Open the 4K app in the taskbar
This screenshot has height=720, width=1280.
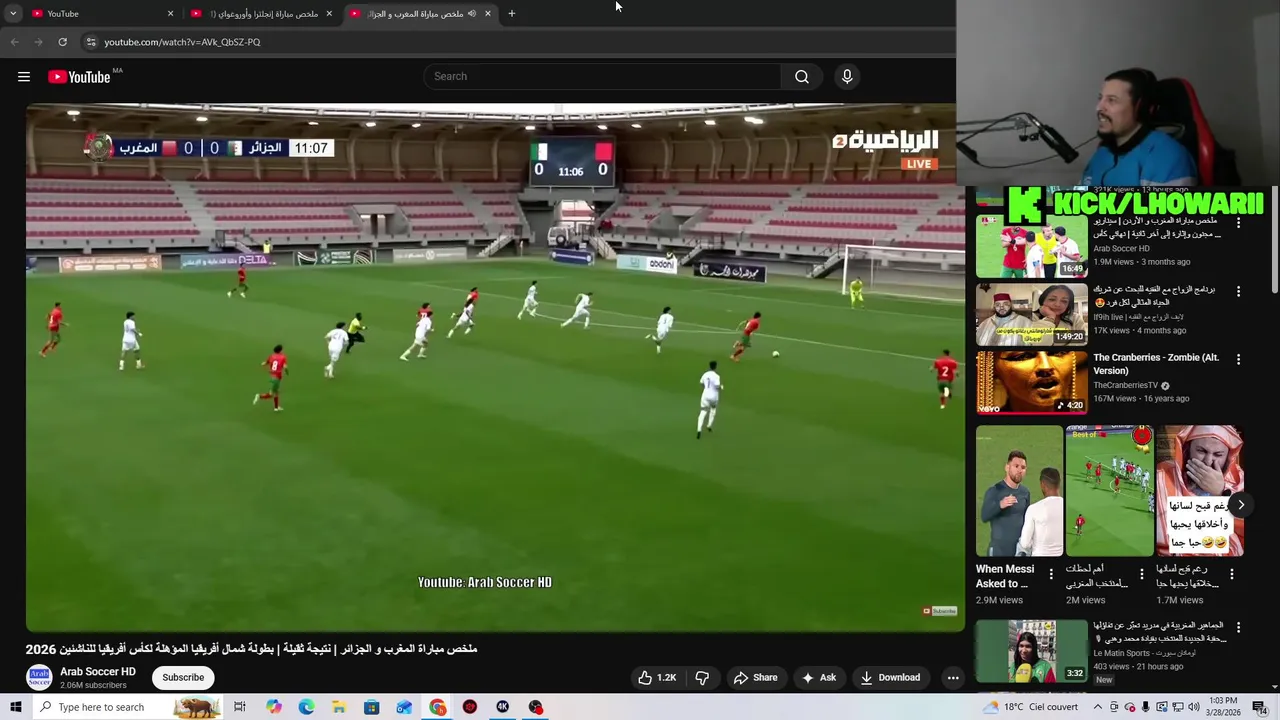pyautogui.click(x=503, y=707)
